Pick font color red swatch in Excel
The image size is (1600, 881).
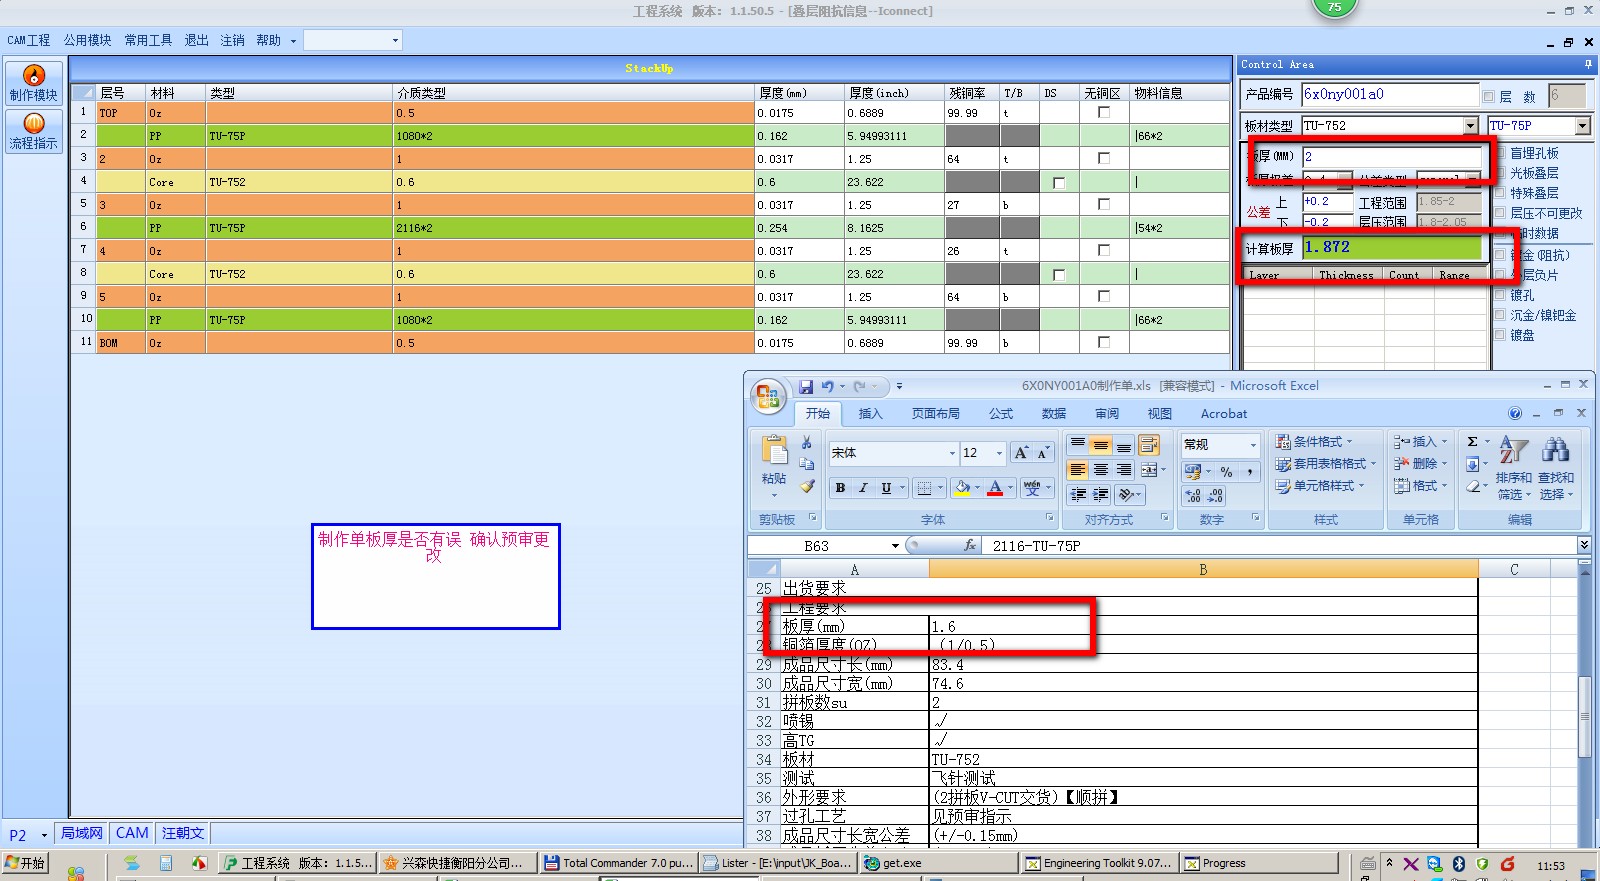pyautogui.click(x=995, y=488)
